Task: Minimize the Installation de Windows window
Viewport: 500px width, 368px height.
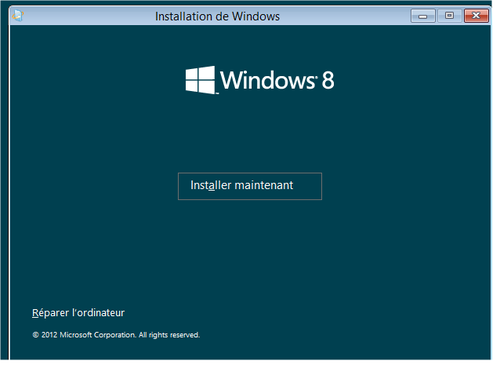Action: pyautogui.click(x=423, y=16)
